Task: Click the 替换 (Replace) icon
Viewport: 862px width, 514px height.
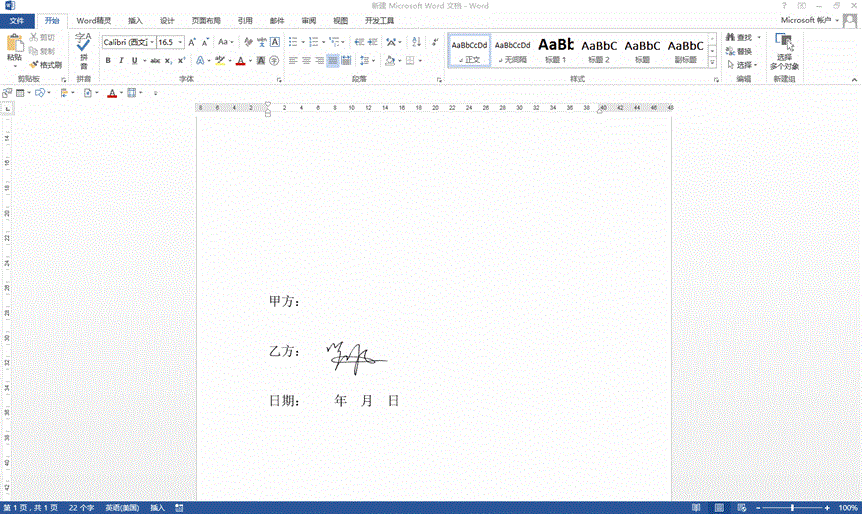Action: (738, 51)
